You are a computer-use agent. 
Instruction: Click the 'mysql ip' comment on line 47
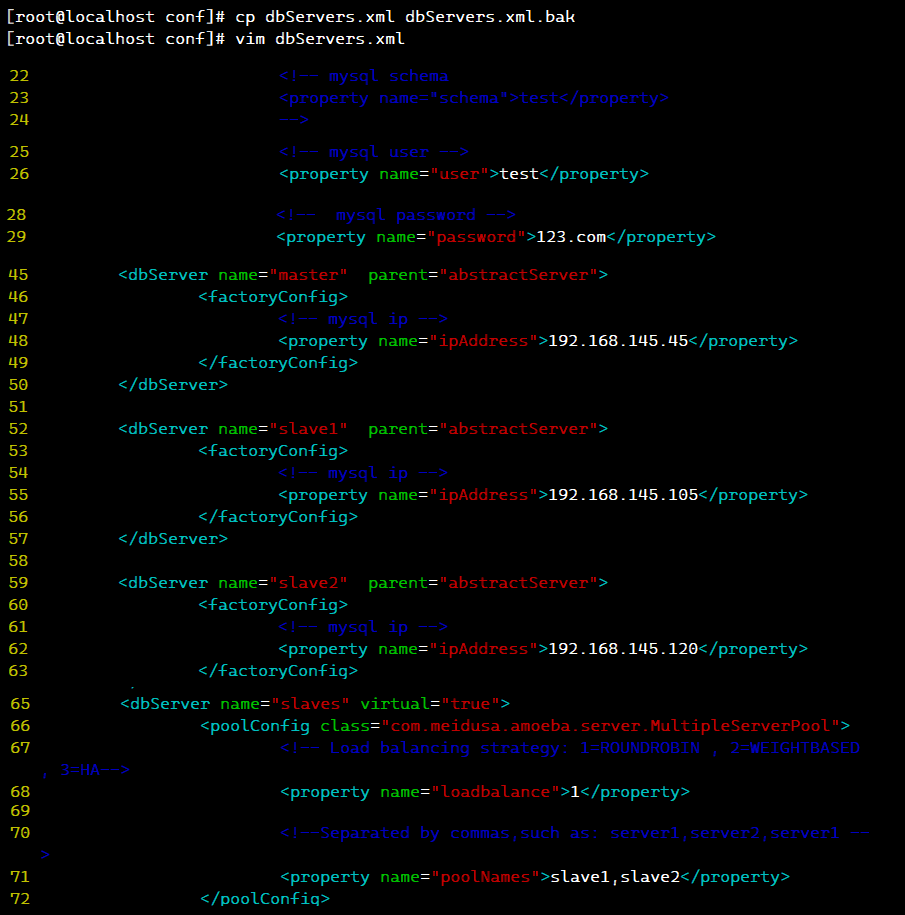363,319
